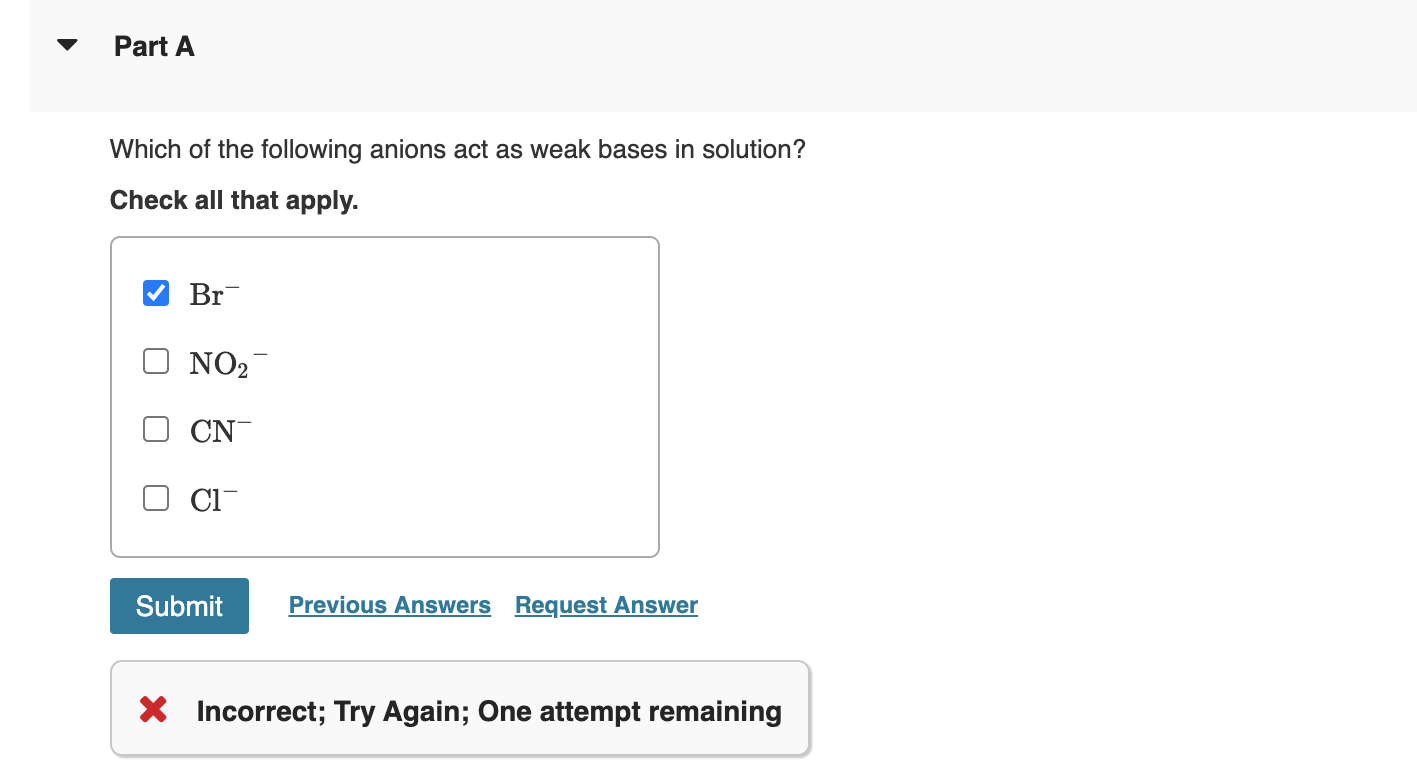Collapse Part A with the disclosure triangle

(65, 44)
